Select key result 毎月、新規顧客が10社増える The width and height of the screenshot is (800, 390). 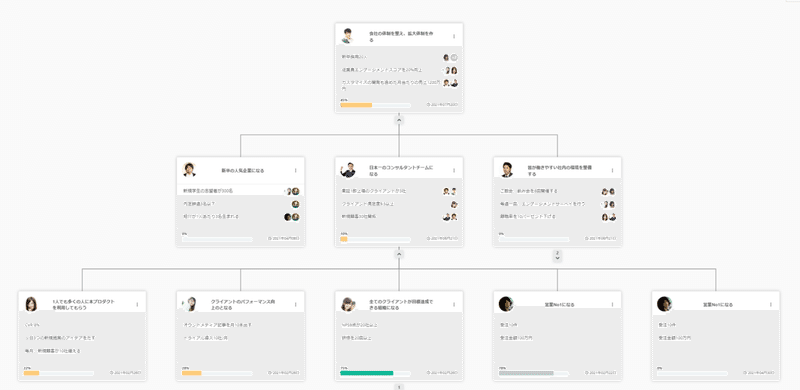coord(53,351)
